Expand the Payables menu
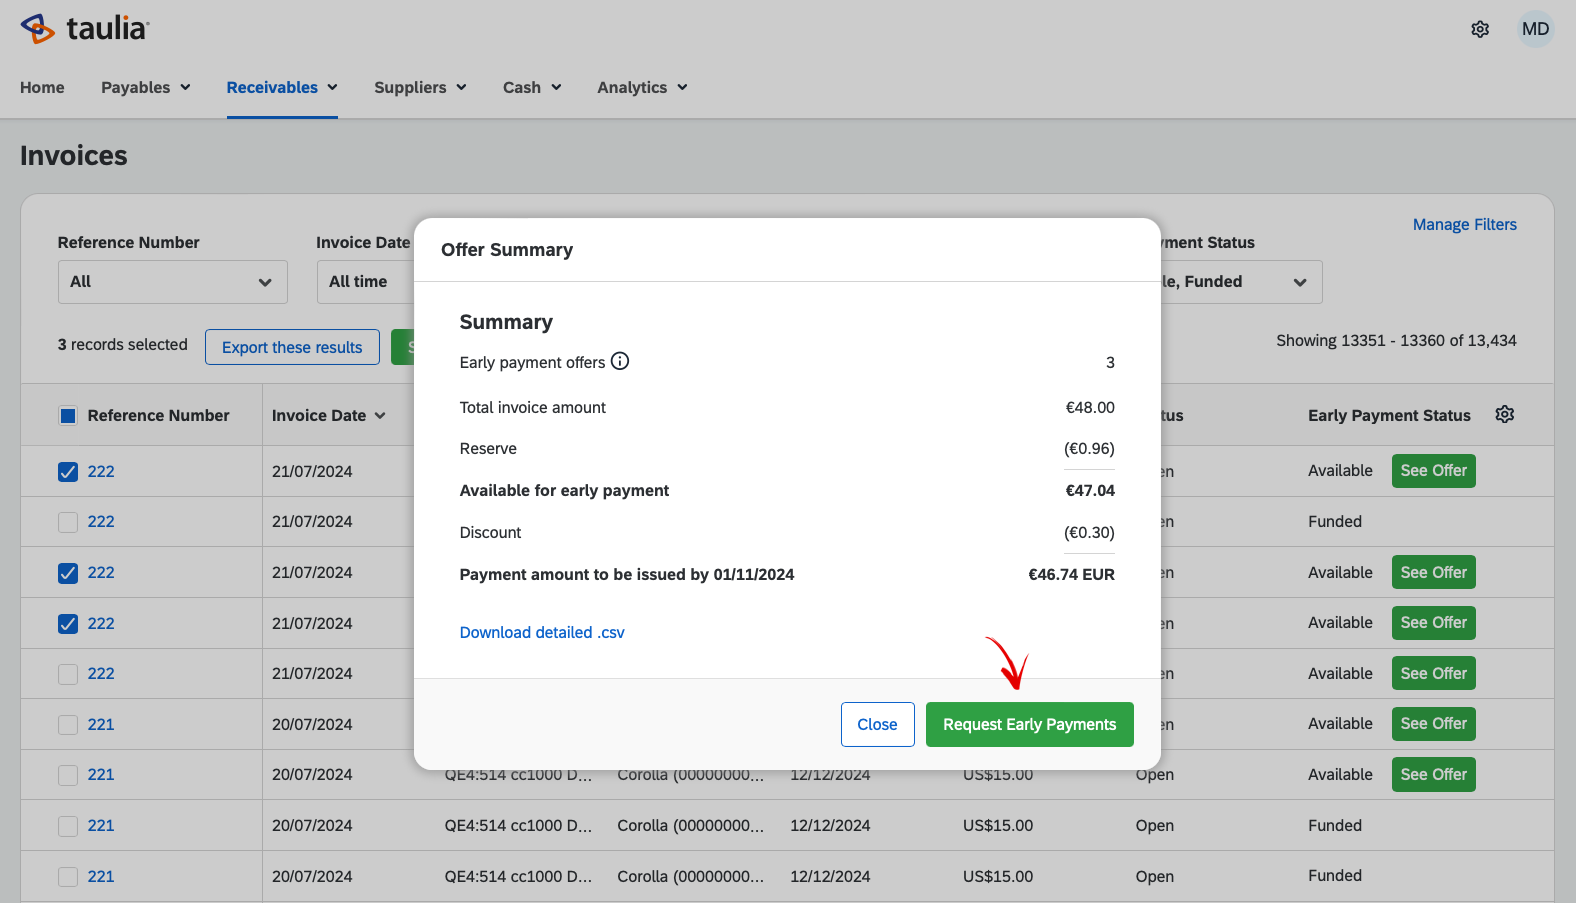This screenshot has width=1576, height=903. [146, 87]
